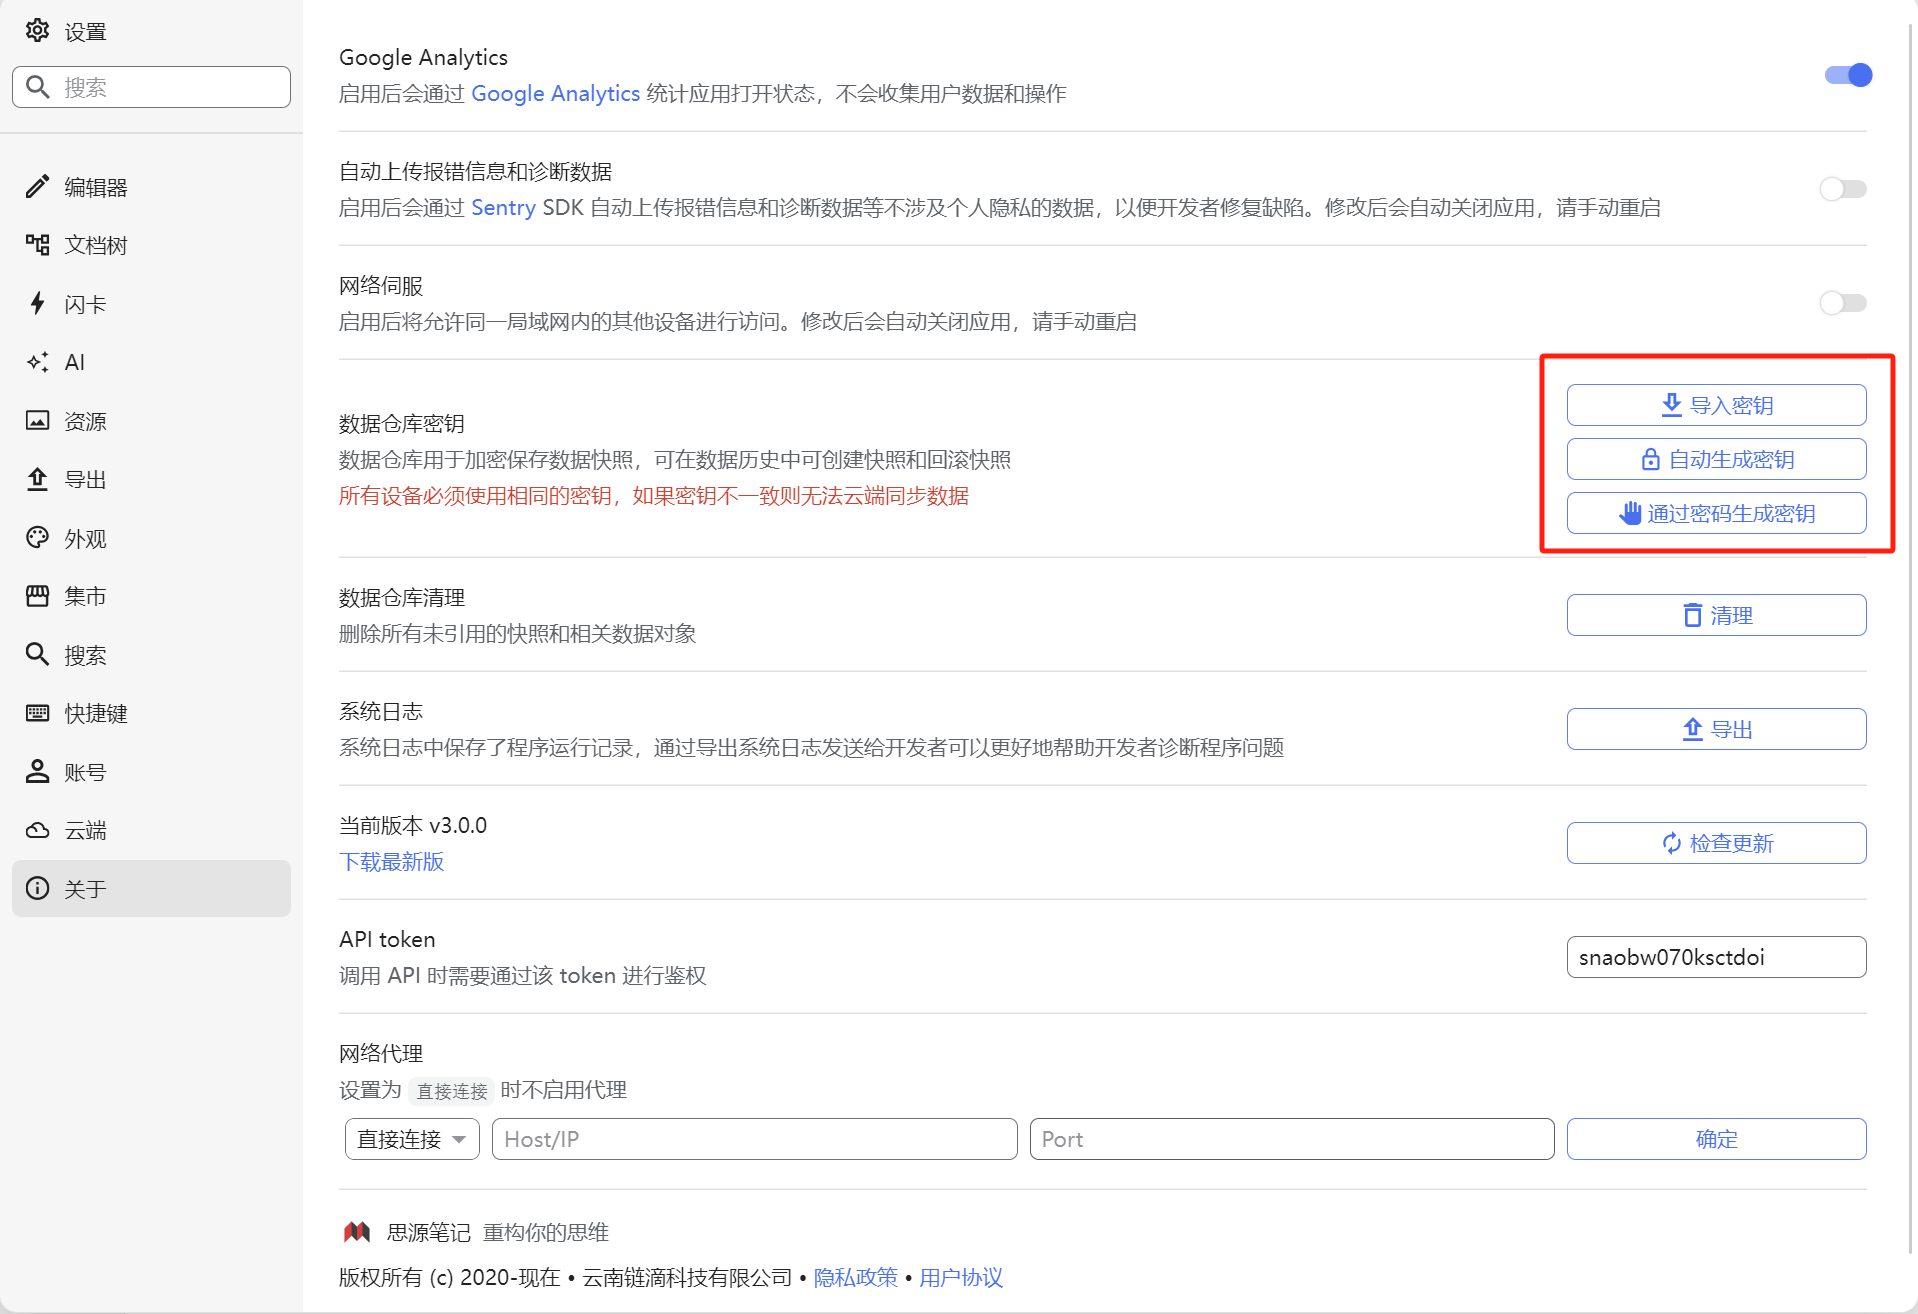Click the AI sparkle icon
The width and height of the screenshot is (1918, 1314).
[x=37, y=362]
